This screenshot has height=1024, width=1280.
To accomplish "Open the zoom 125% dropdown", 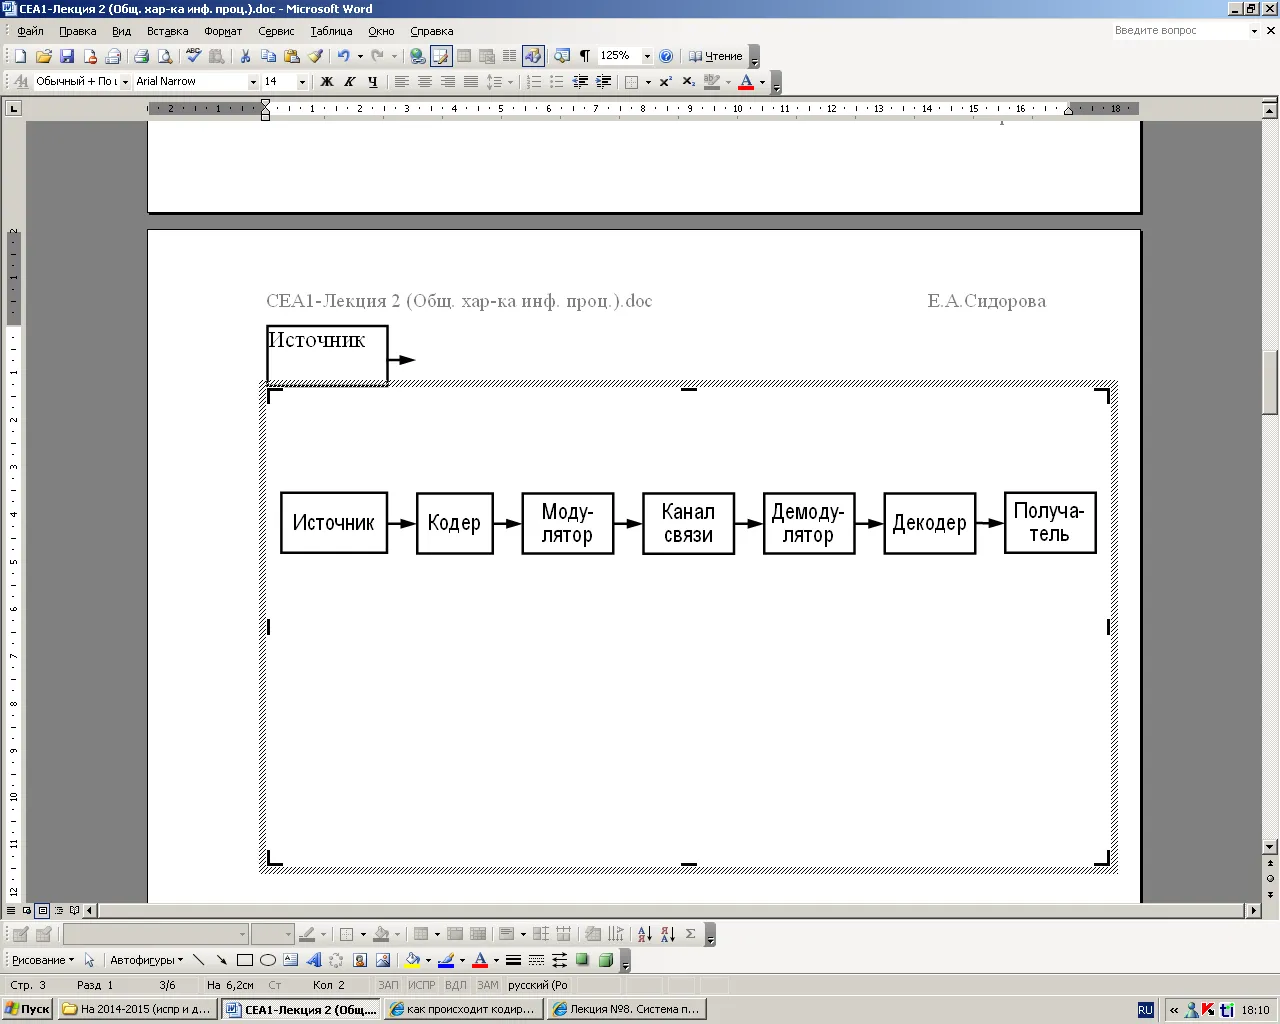I will (647, 56).
